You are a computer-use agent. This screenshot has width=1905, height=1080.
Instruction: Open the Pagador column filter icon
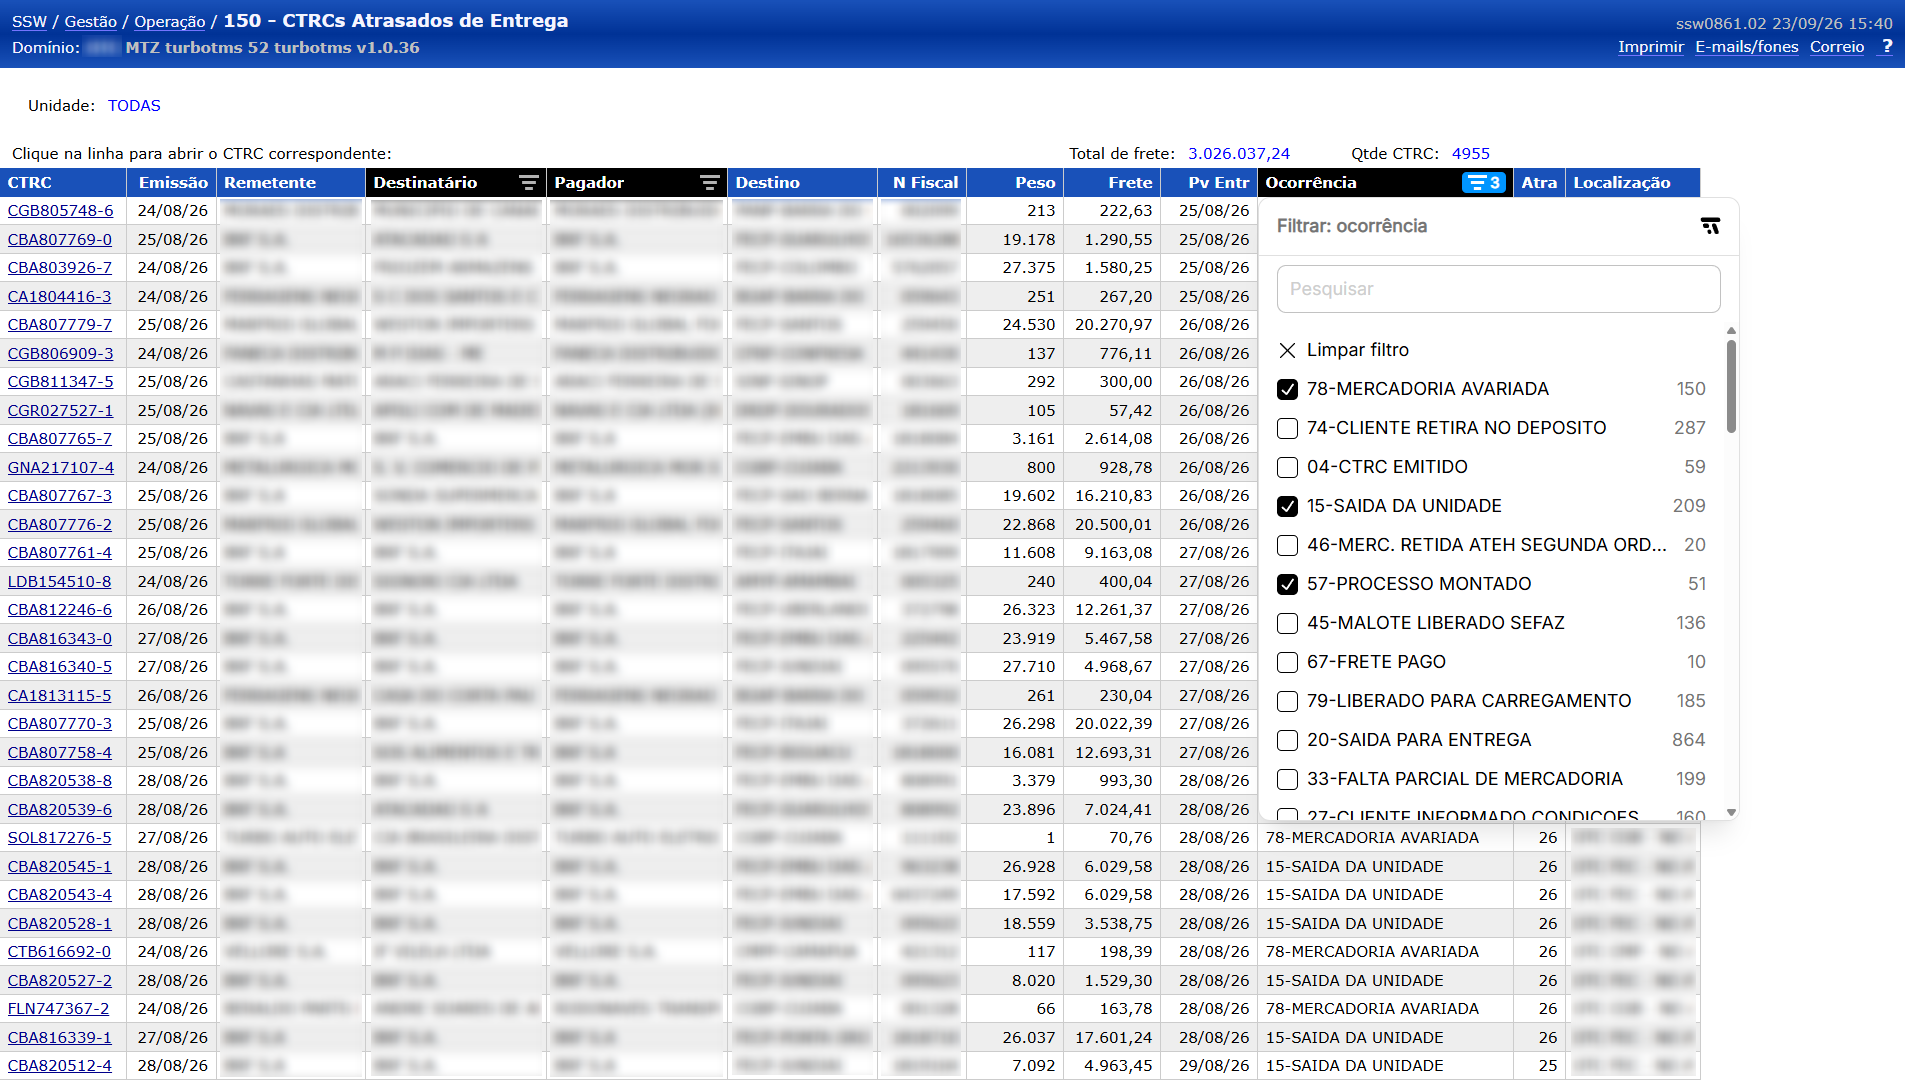(709, 183)
